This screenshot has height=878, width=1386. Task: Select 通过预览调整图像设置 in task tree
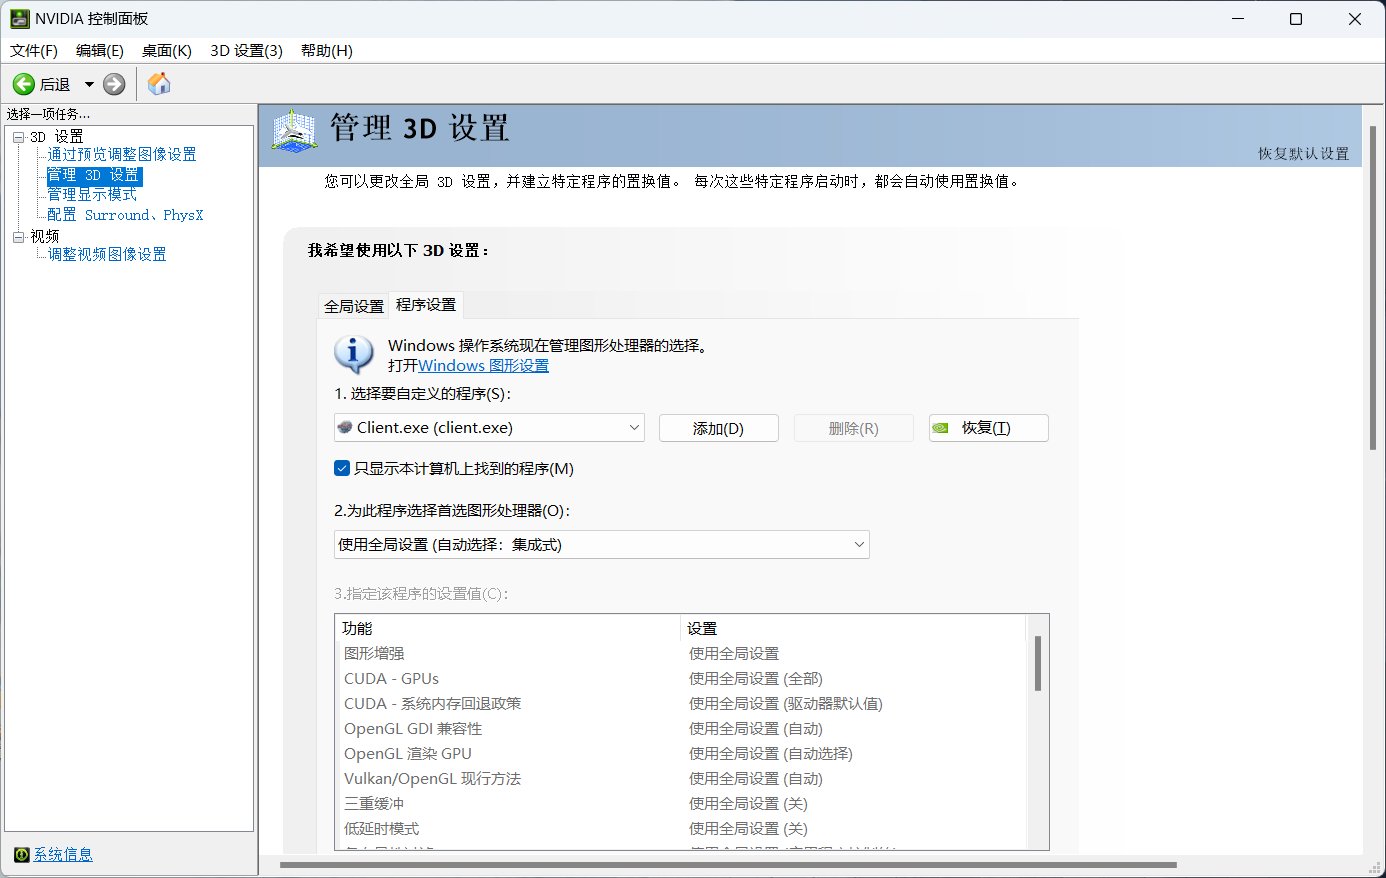point(122,155)
